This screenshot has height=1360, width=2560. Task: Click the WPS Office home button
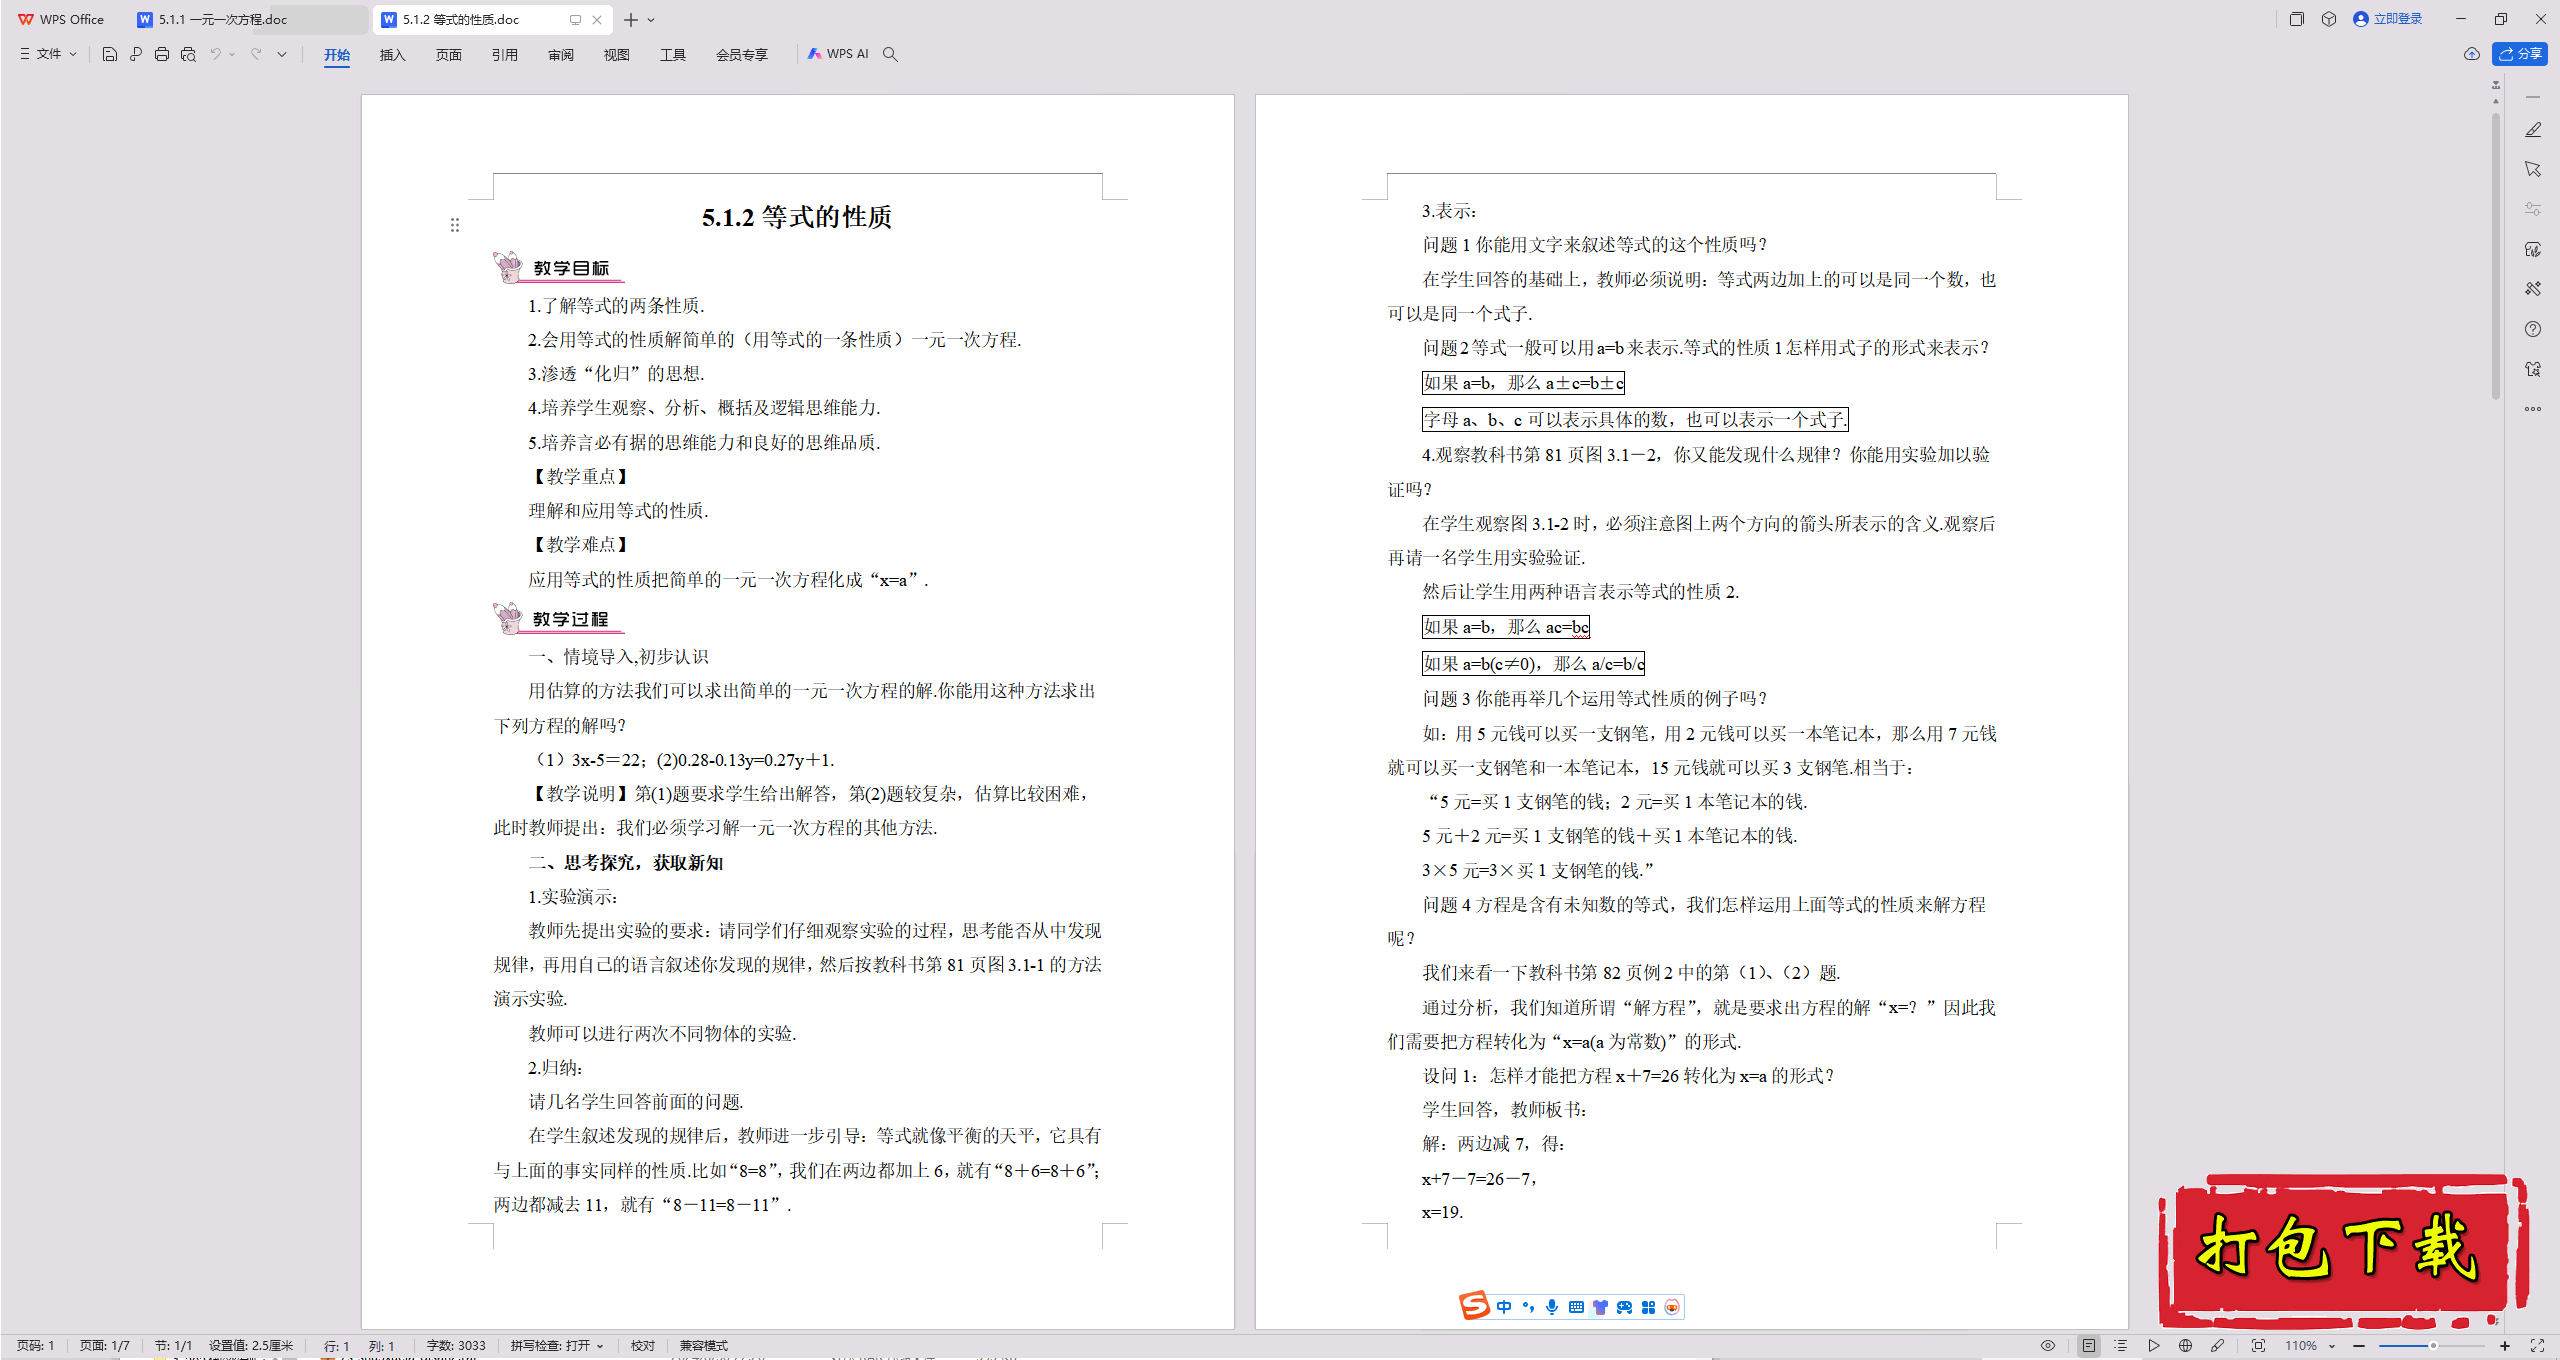(62, 19)
